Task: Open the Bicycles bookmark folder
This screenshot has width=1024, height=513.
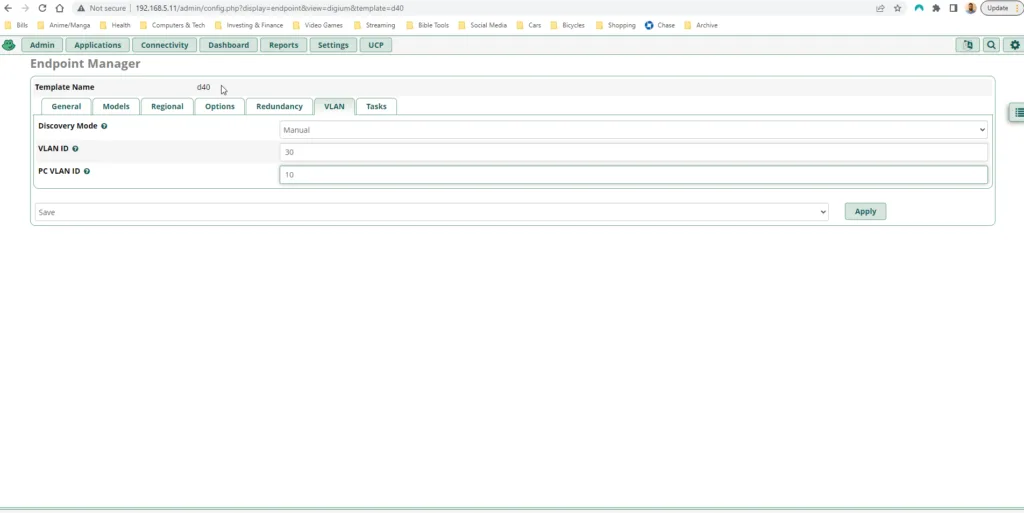Action: pyautogui.click(x=568, y=25)
